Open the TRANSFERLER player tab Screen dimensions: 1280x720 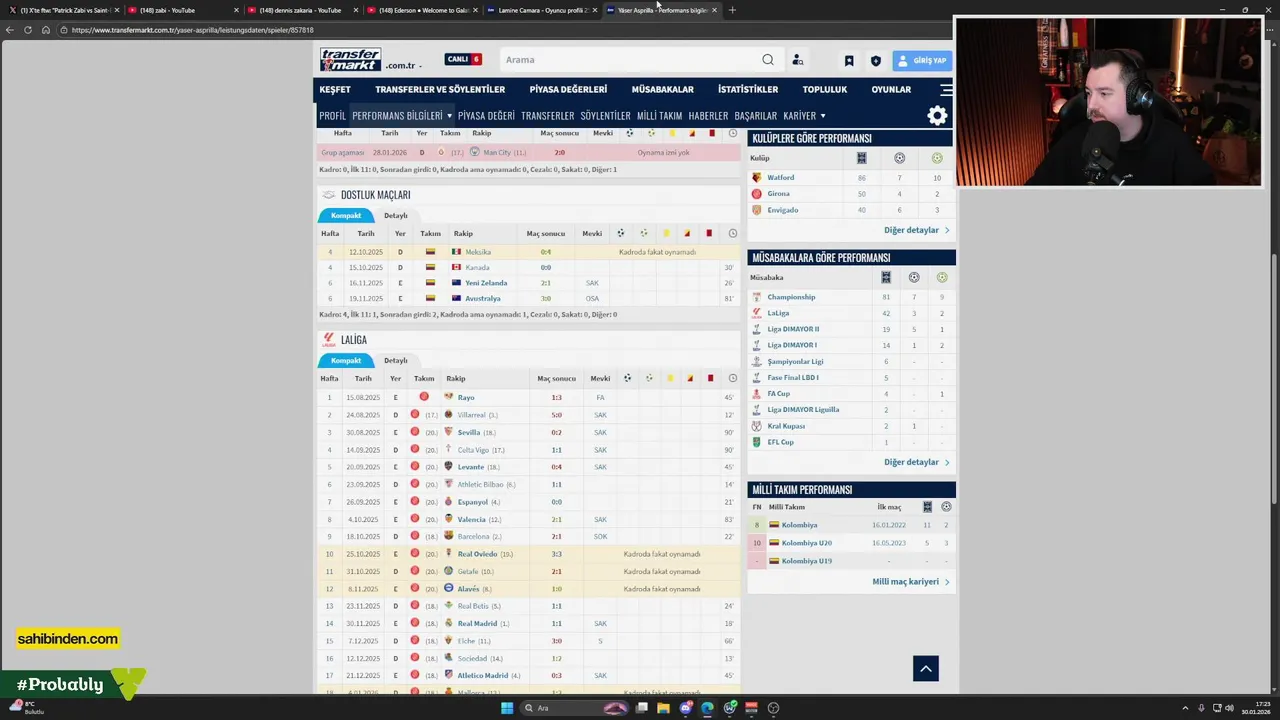point(547,116)
